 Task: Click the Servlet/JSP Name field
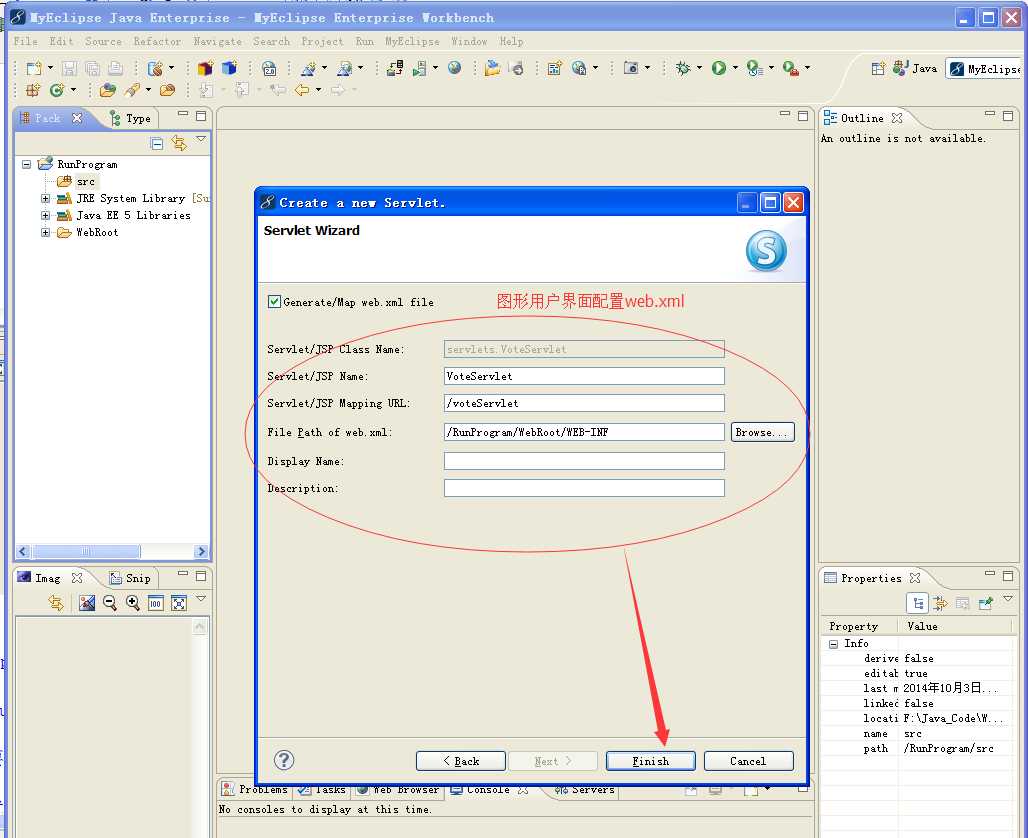584,376
